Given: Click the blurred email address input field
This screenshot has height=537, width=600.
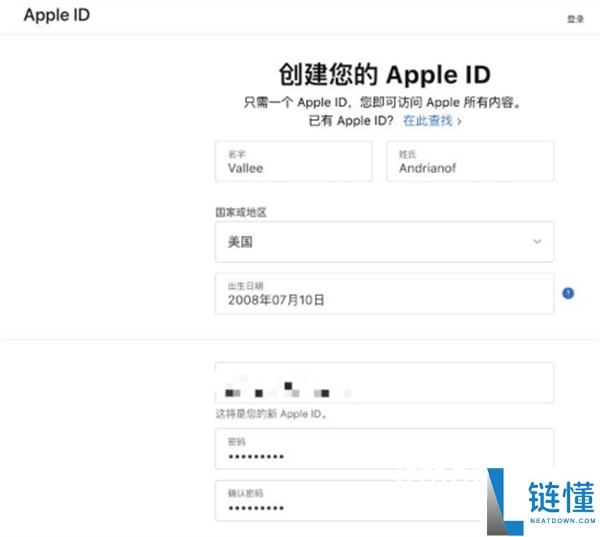Looking at the screenshot, I should [x=385, y=382].
